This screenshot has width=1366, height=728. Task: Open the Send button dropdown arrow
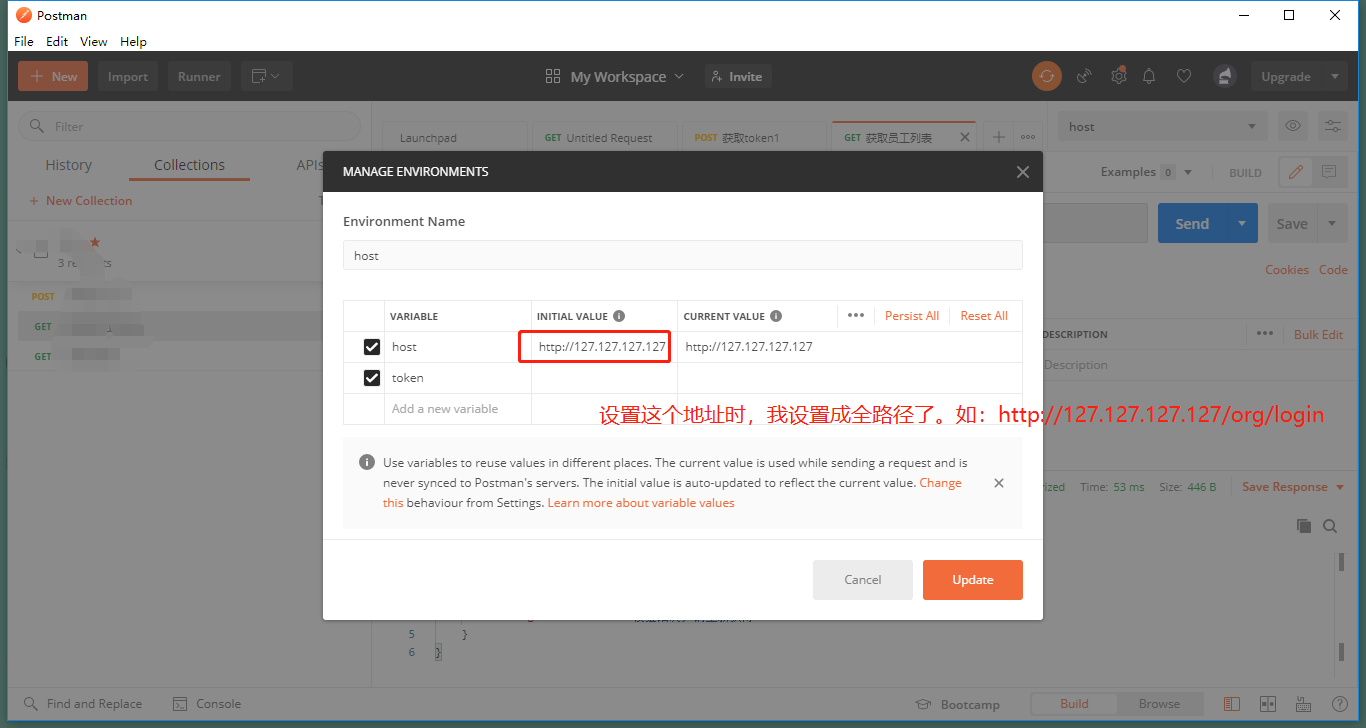[x=1241, y=224]
